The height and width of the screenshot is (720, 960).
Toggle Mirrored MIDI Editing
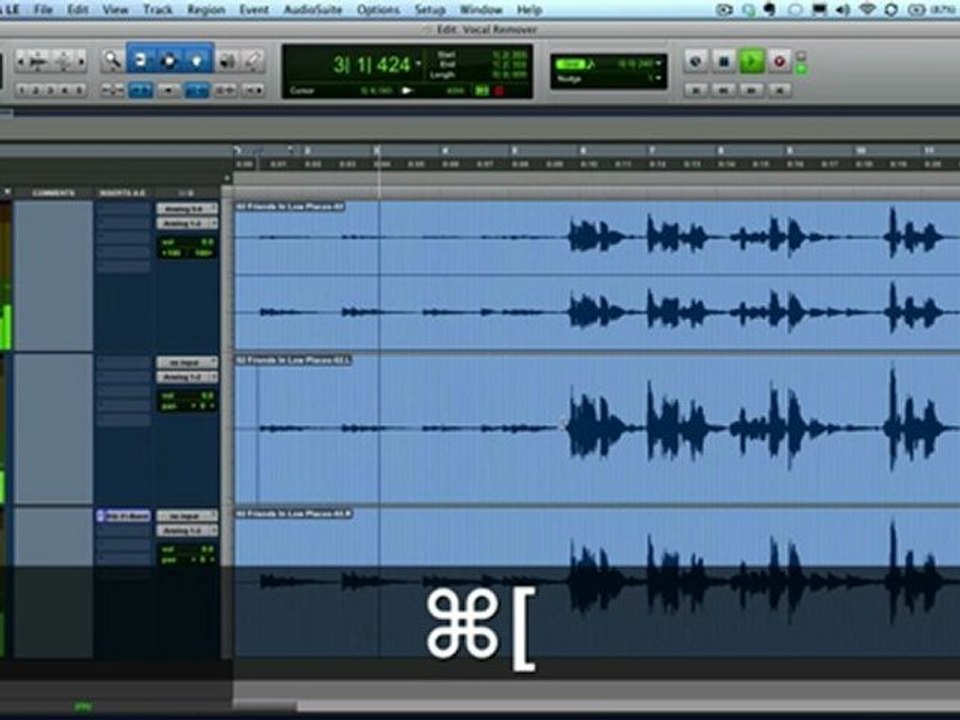pos(169,91)
